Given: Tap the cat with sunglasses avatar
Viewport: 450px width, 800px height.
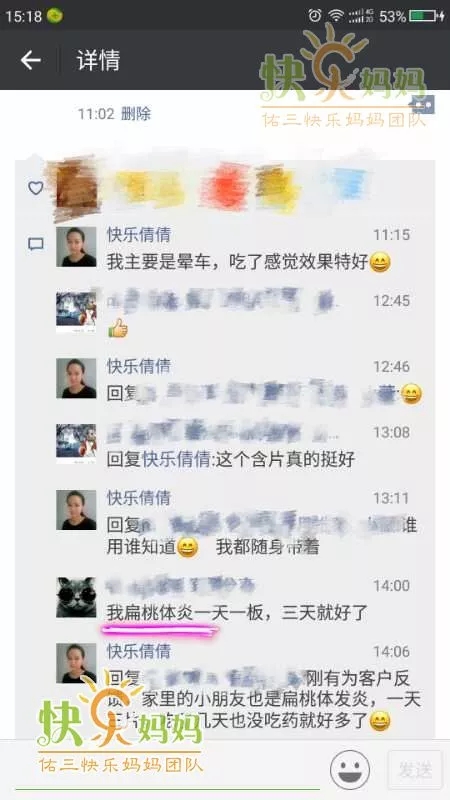Looking at the screenshot, I should pos(76,597).
